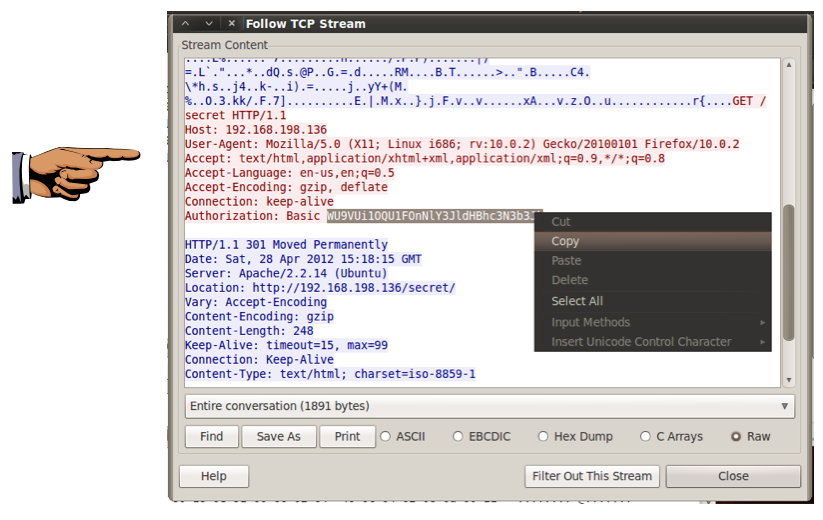This screenshot has width=823, height=520.
Task: Click the 'Host: 192.168.198.136' line
Action: 256,130
